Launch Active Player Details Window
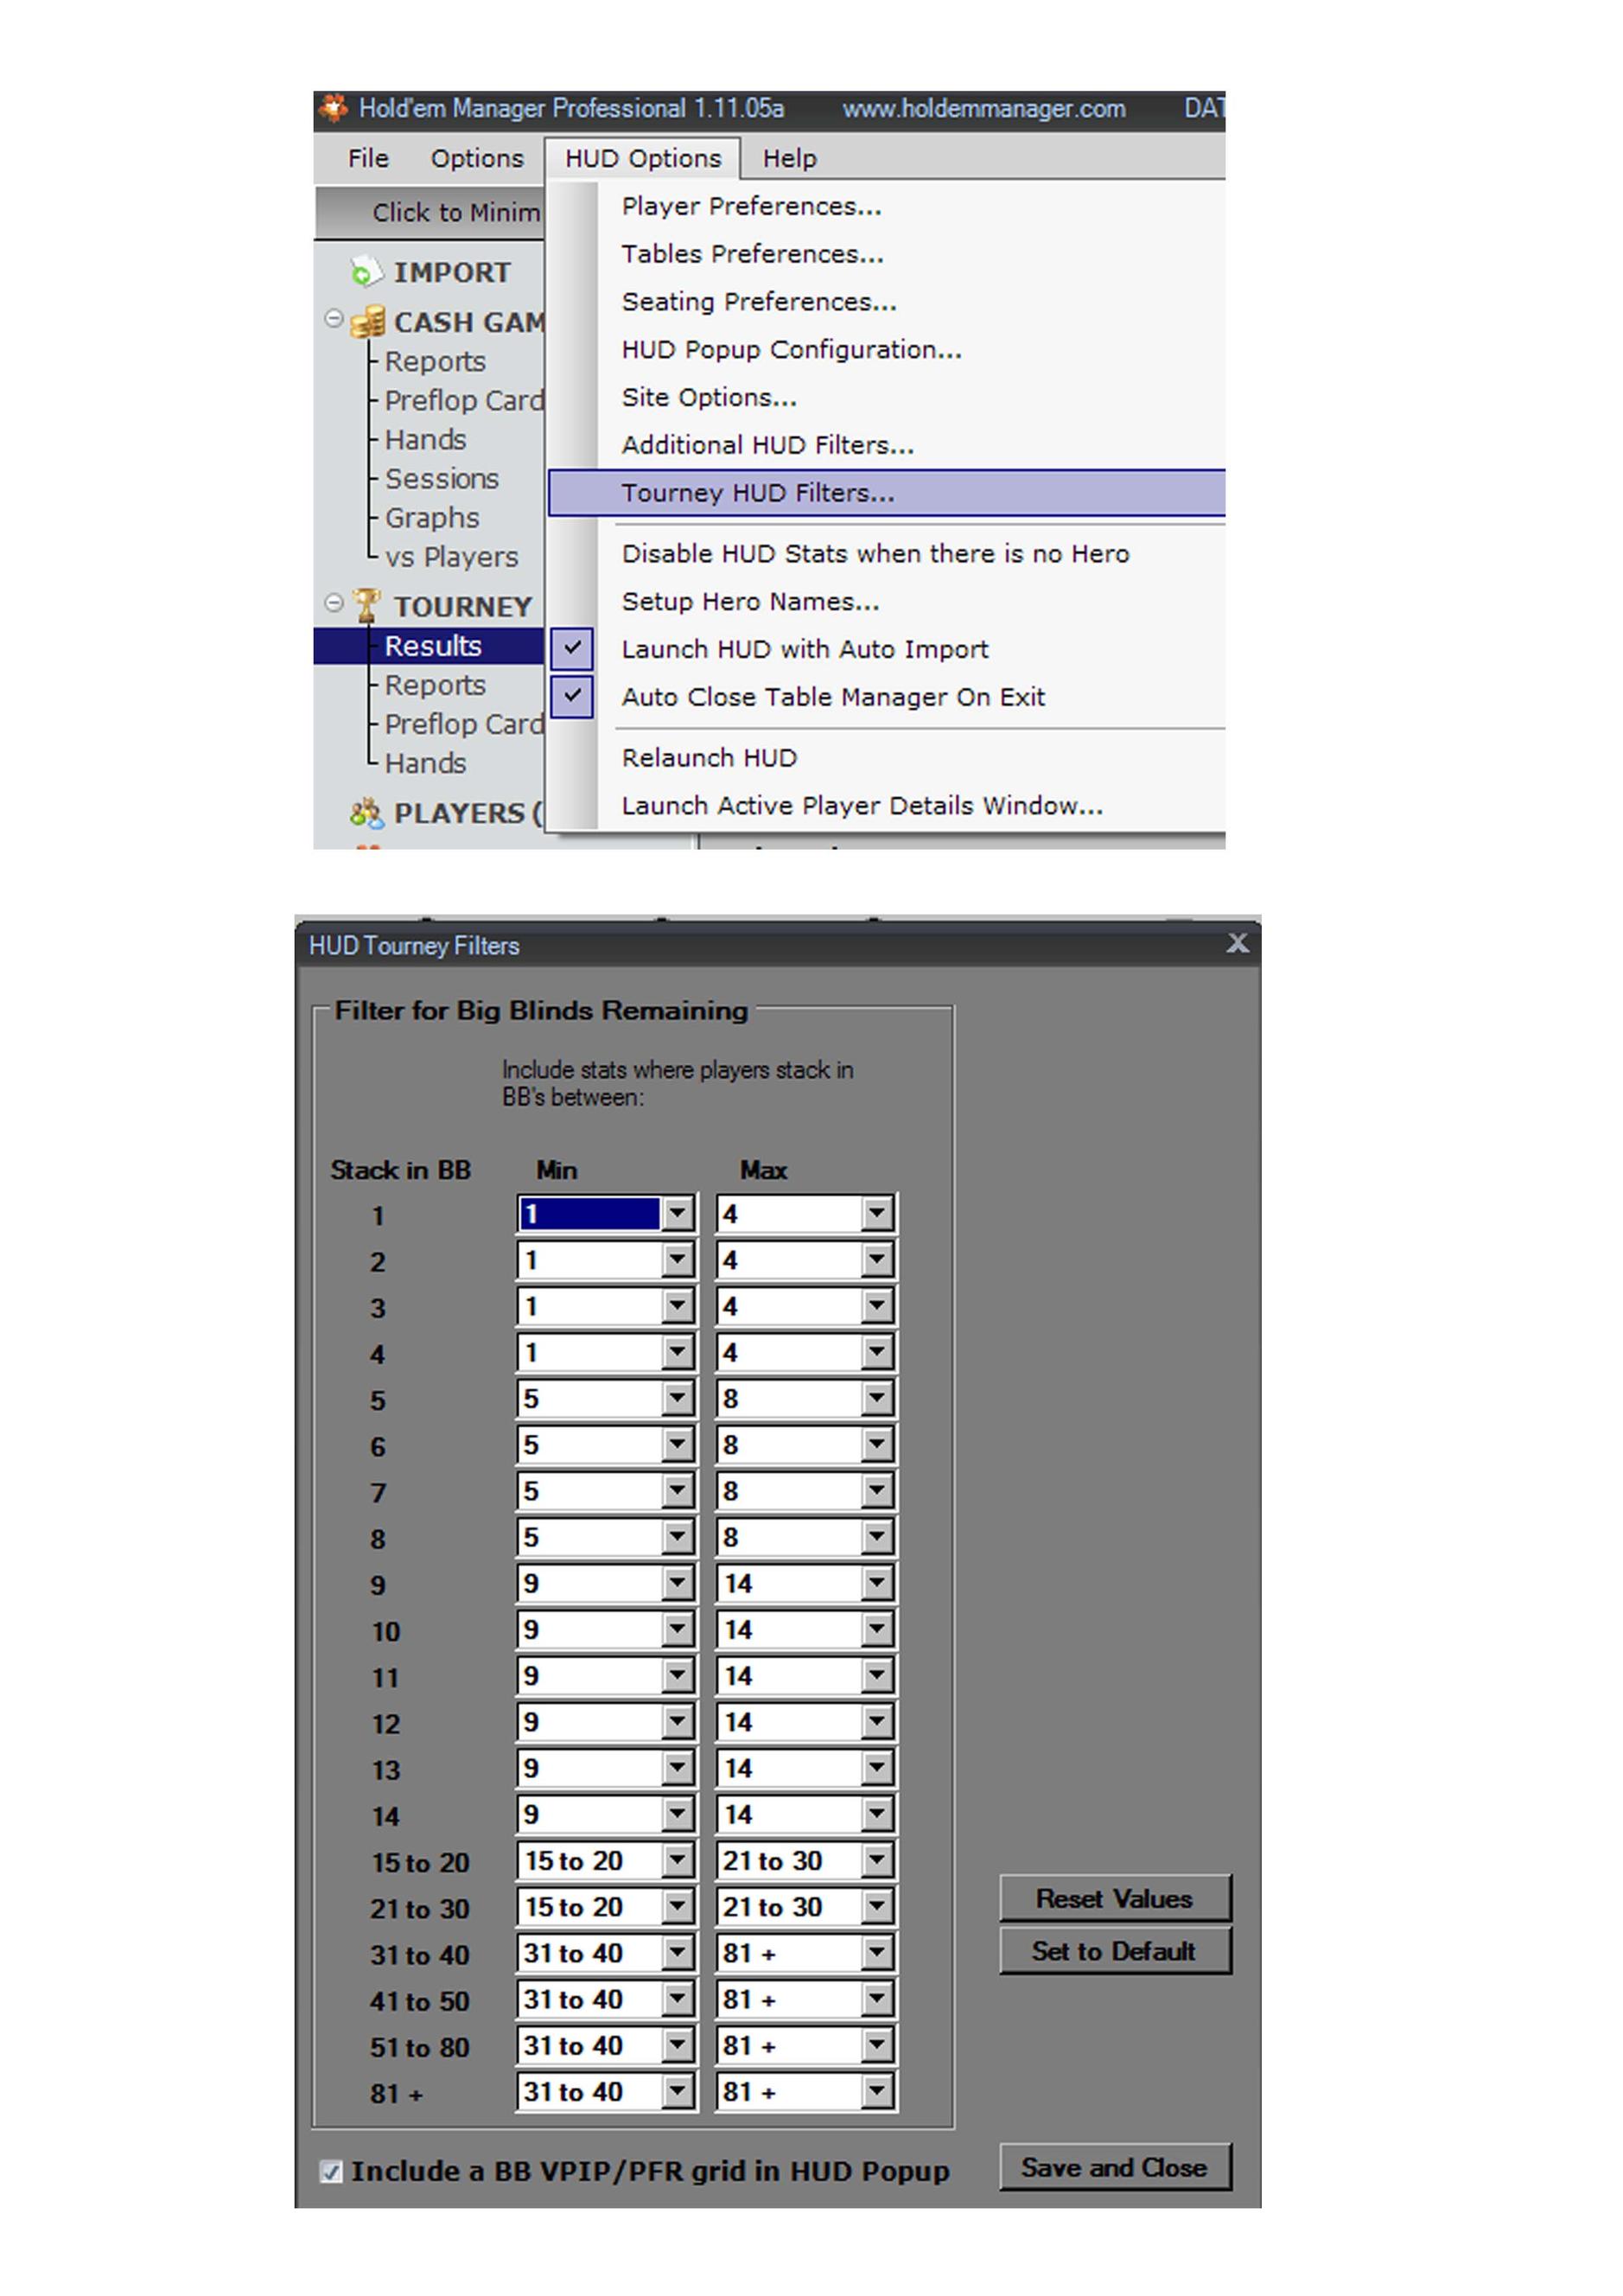This screenshot has height=2296, width=1623. coord(862,806)
